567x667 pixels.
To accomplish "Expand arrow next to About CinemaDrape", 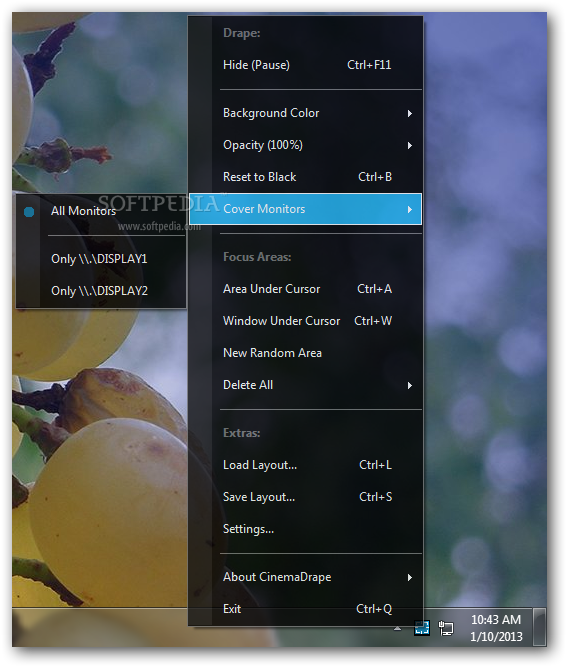I will (x=410, y=578).
